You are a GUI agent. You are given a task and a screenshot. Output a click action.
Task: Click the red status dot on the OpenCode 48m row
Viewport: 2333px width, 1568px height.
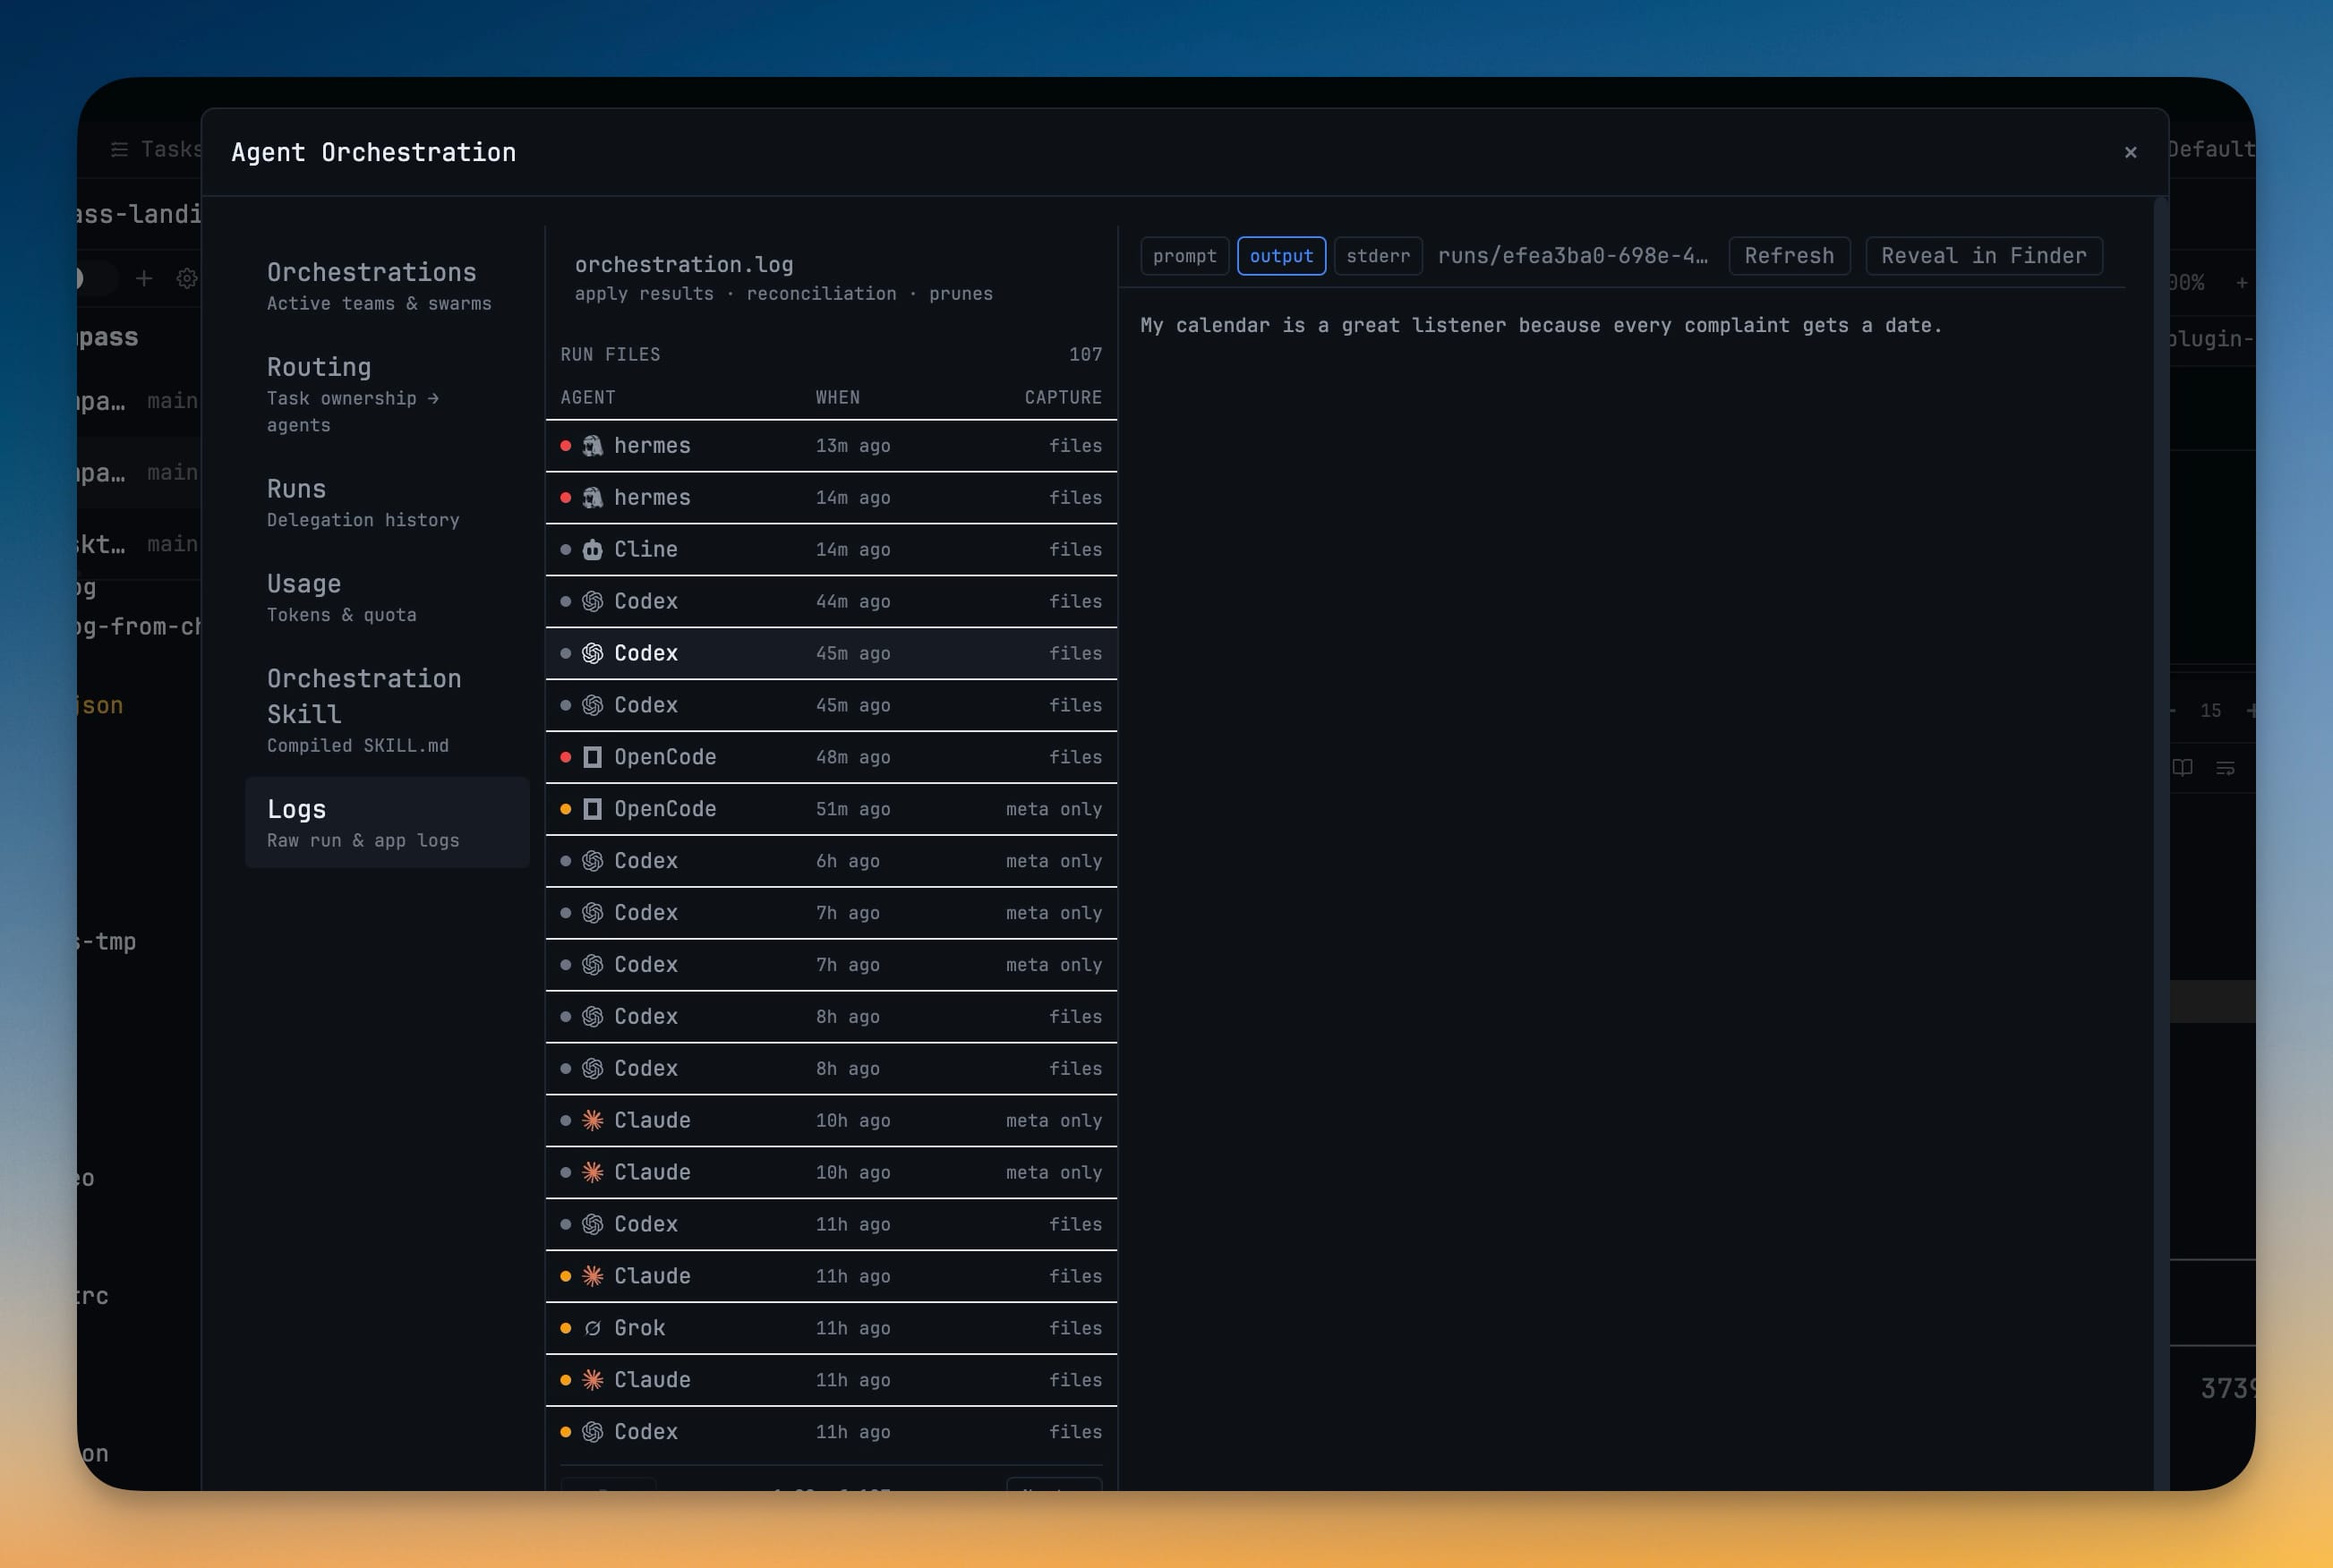pos(566,757)
